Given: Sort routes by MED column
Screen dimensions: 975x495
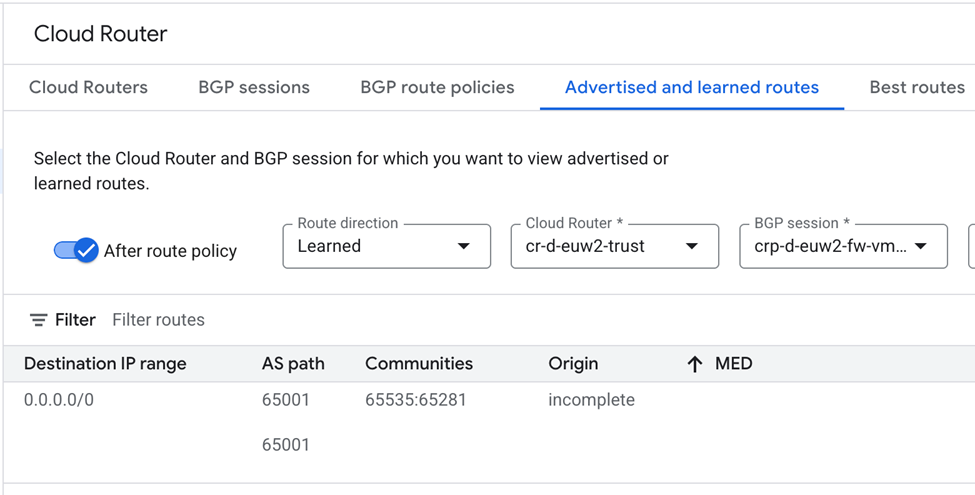Looking at the screenshot, I should tap(733, 364).
